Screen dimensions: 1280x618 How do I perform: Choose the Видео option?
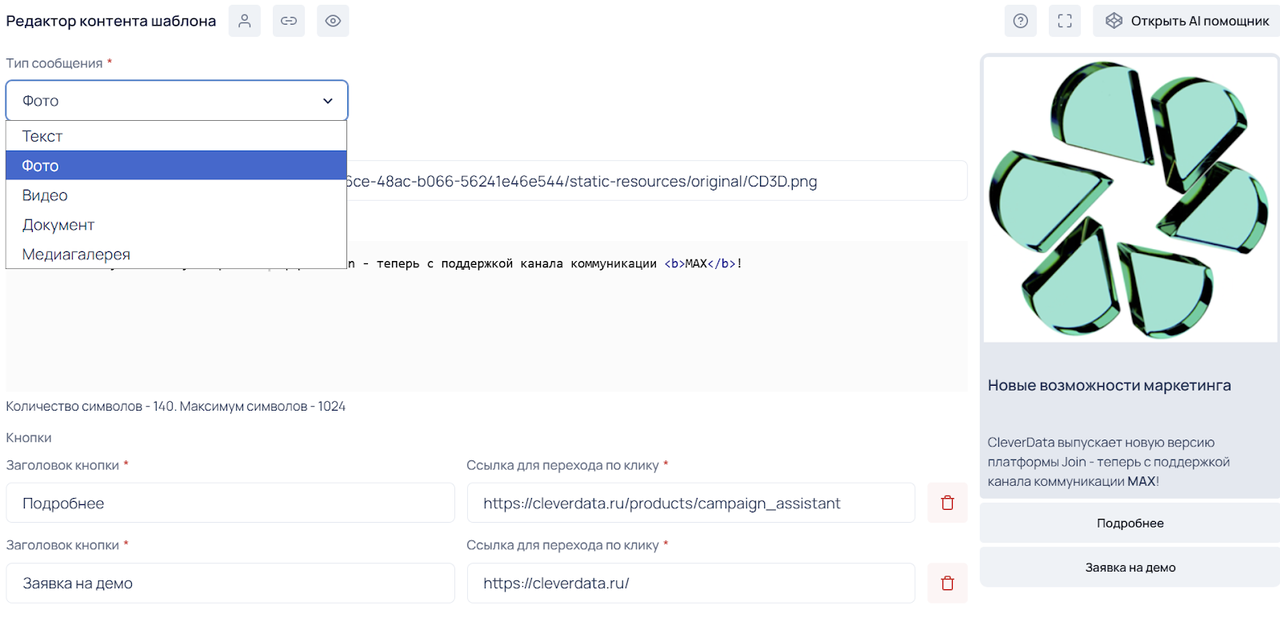click(x=176, y=195)
